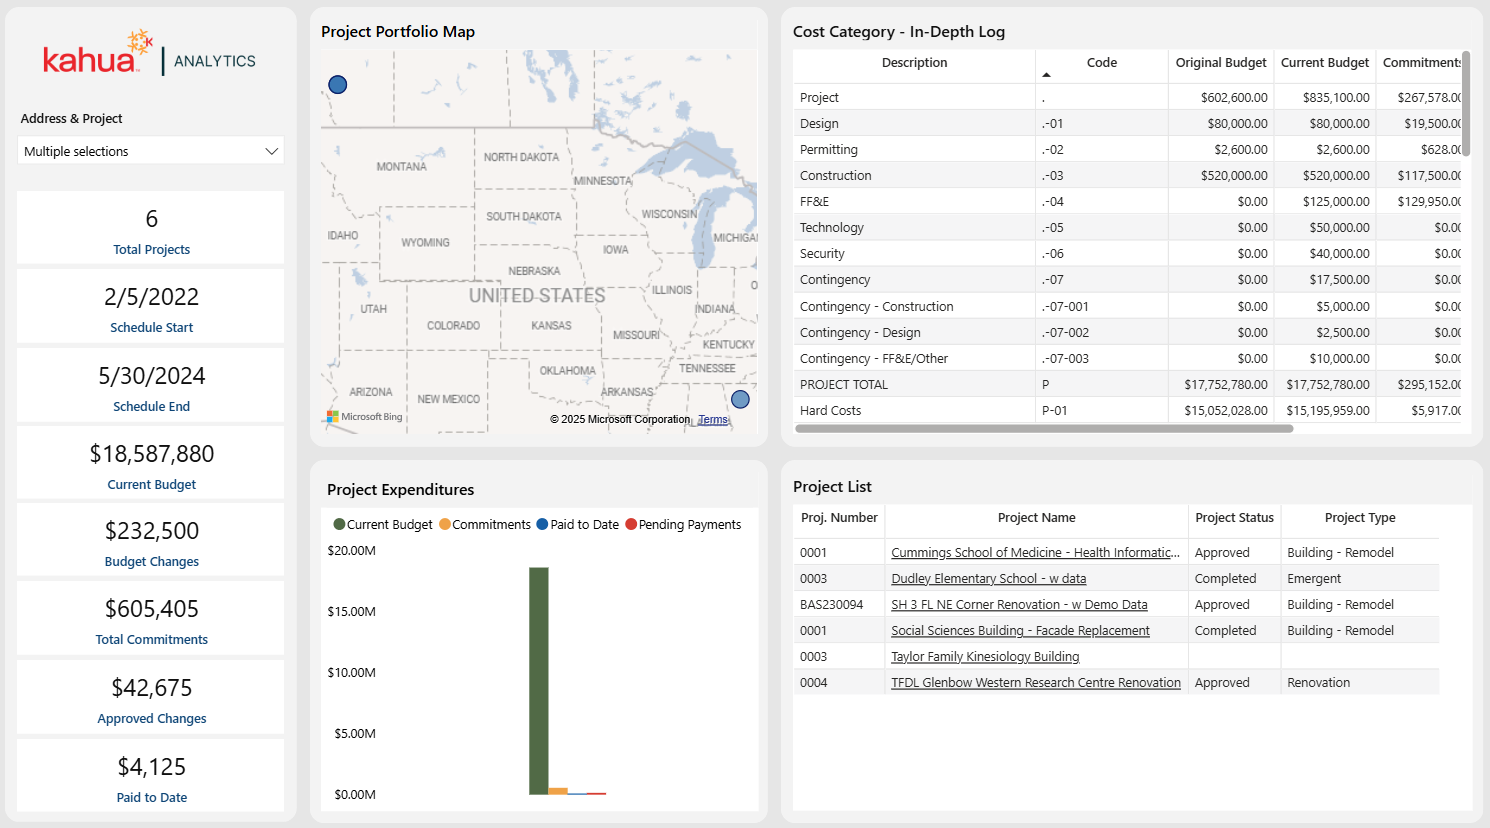Sort by Original Budget column header
1490x828 pixels.
pos(1220,63)
